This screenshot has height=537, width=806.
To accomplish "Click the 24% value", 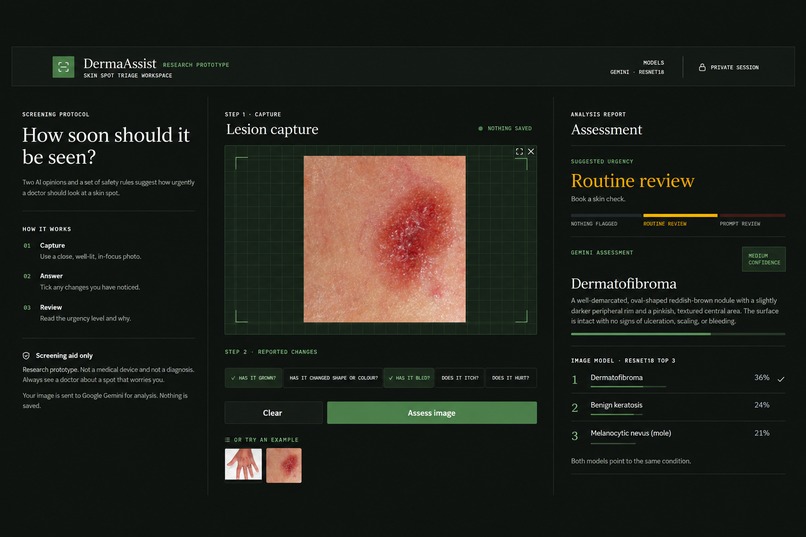I will (x=762, y=405).
